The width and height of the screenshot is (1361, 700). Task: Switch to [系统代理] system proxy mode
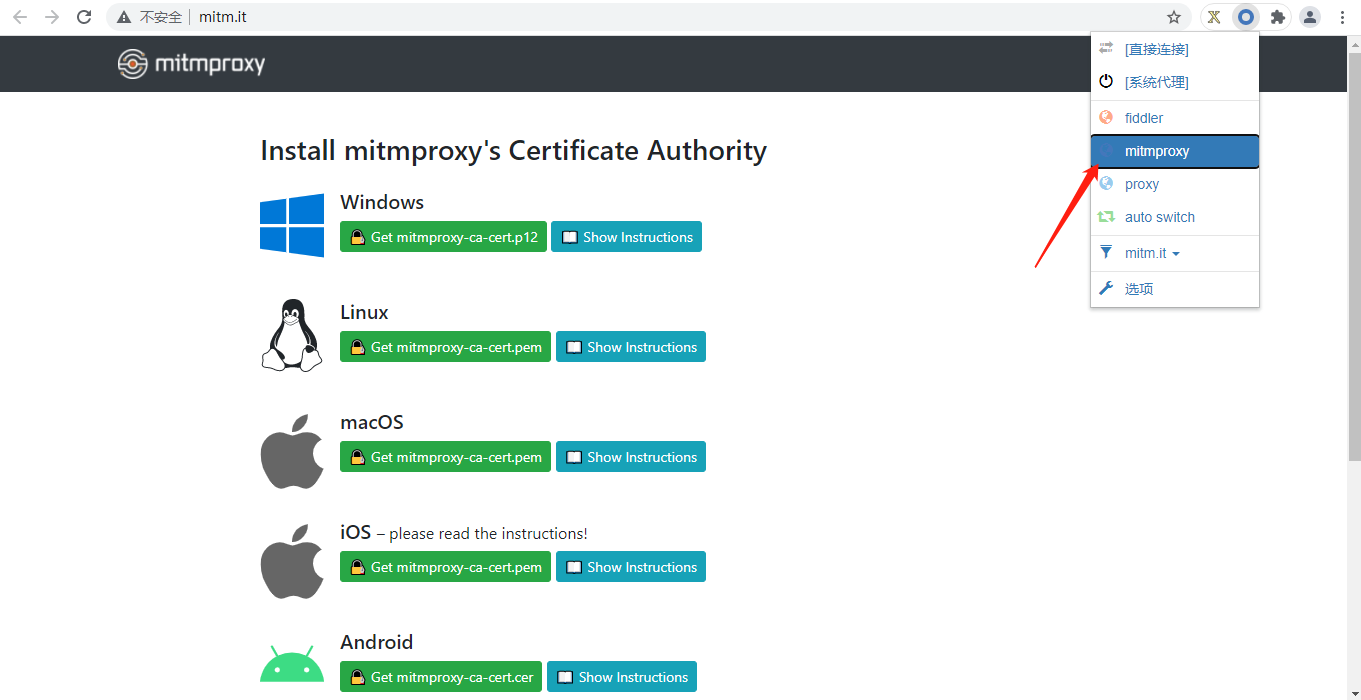coord(1156,81)
